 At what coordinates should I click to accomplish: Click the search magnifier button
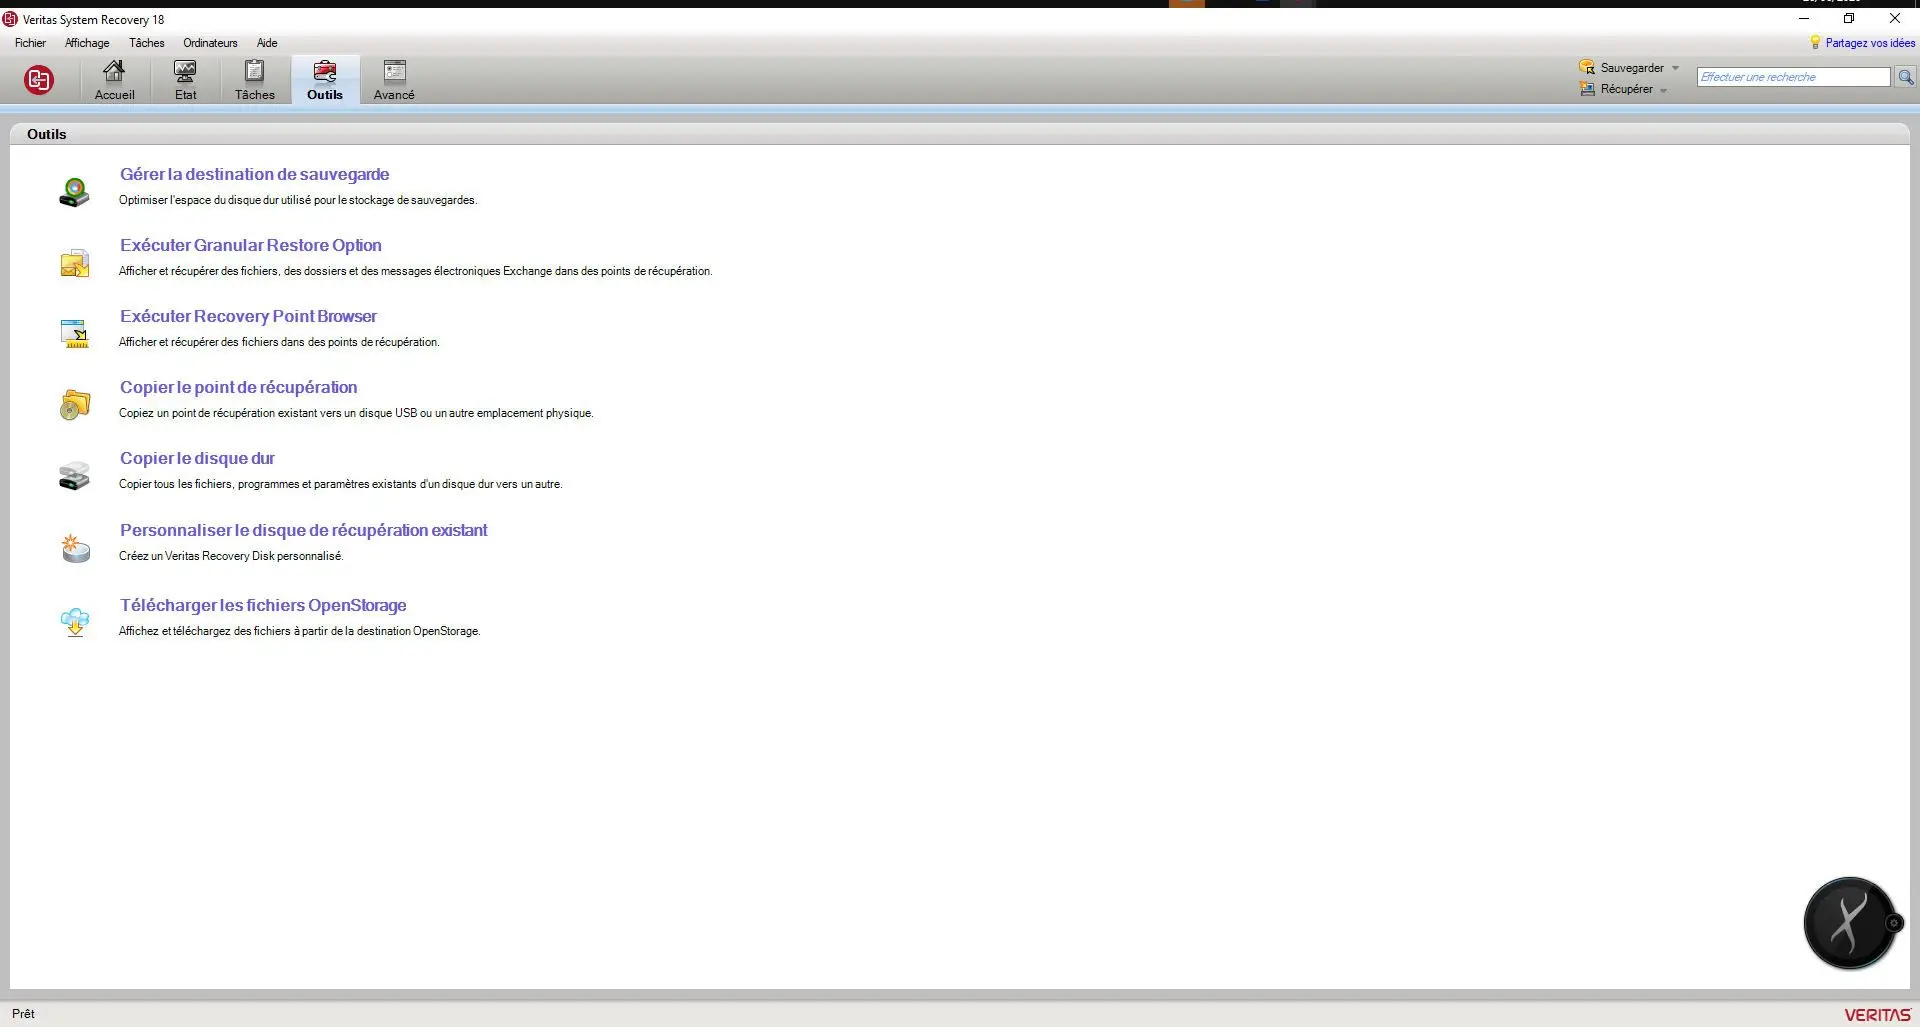click(1906, 77)
